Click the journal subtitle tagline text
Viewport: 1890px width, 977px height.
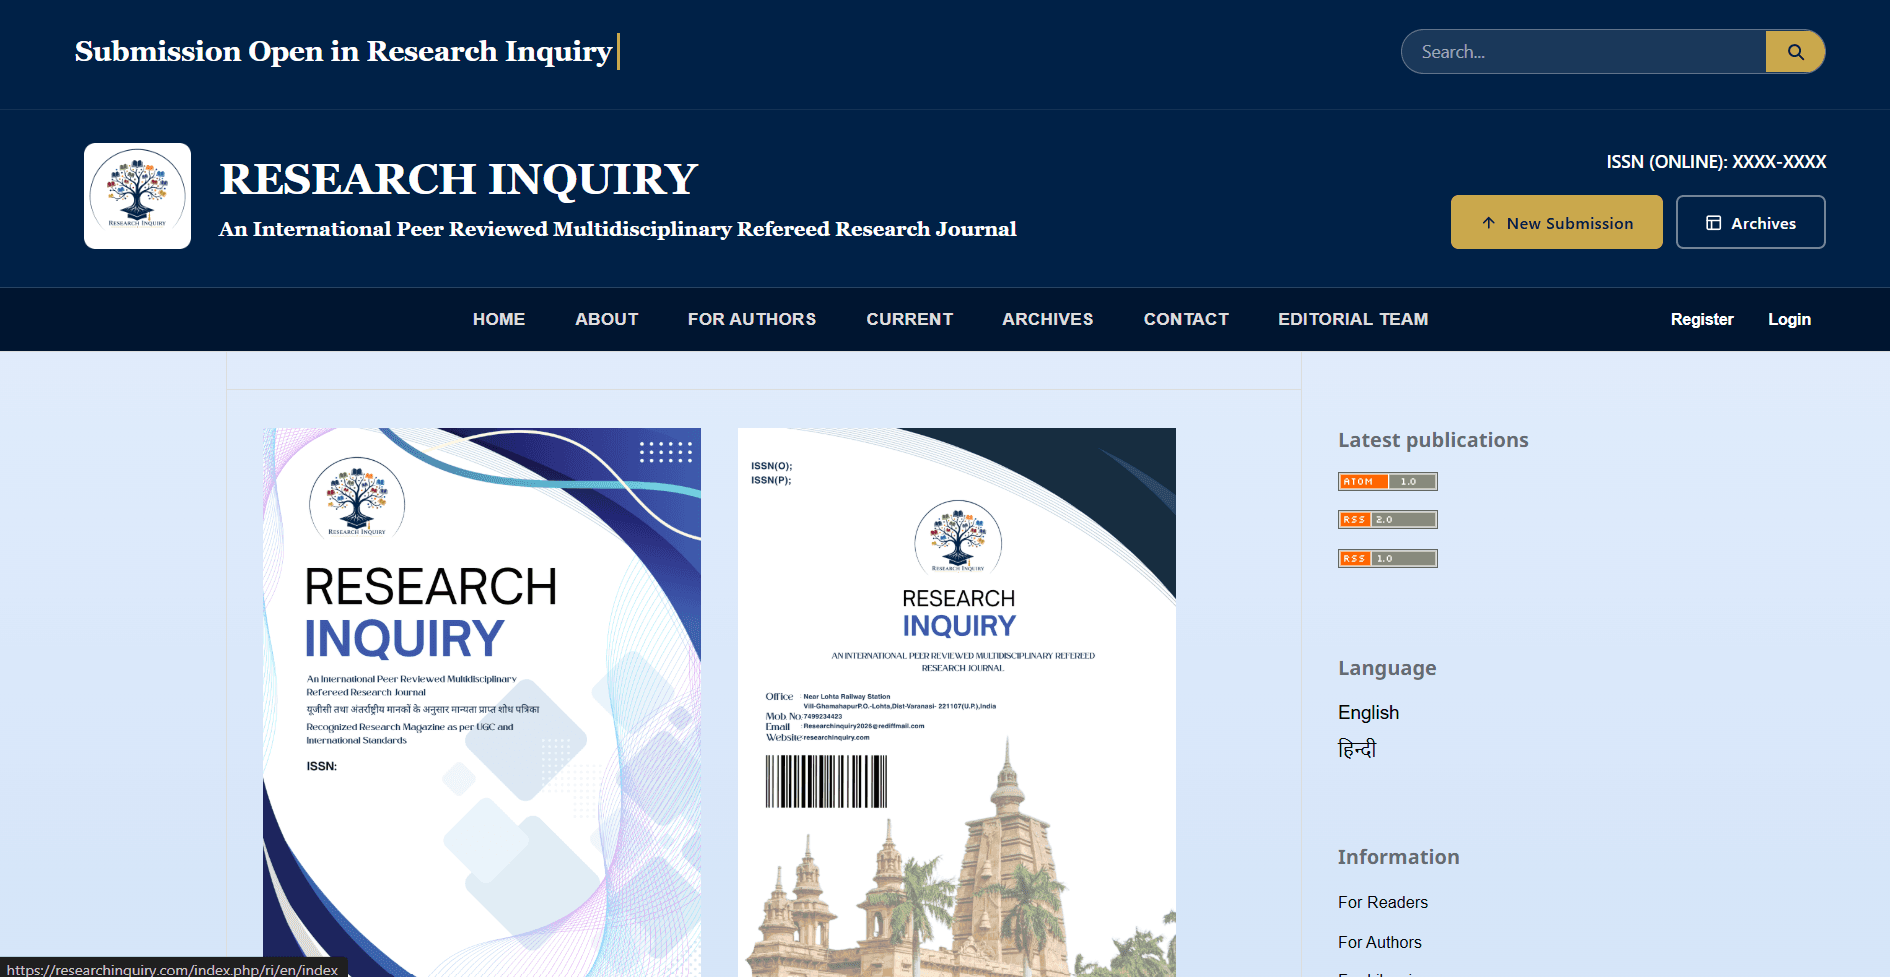pyautogui.click(x=618, y=229)
